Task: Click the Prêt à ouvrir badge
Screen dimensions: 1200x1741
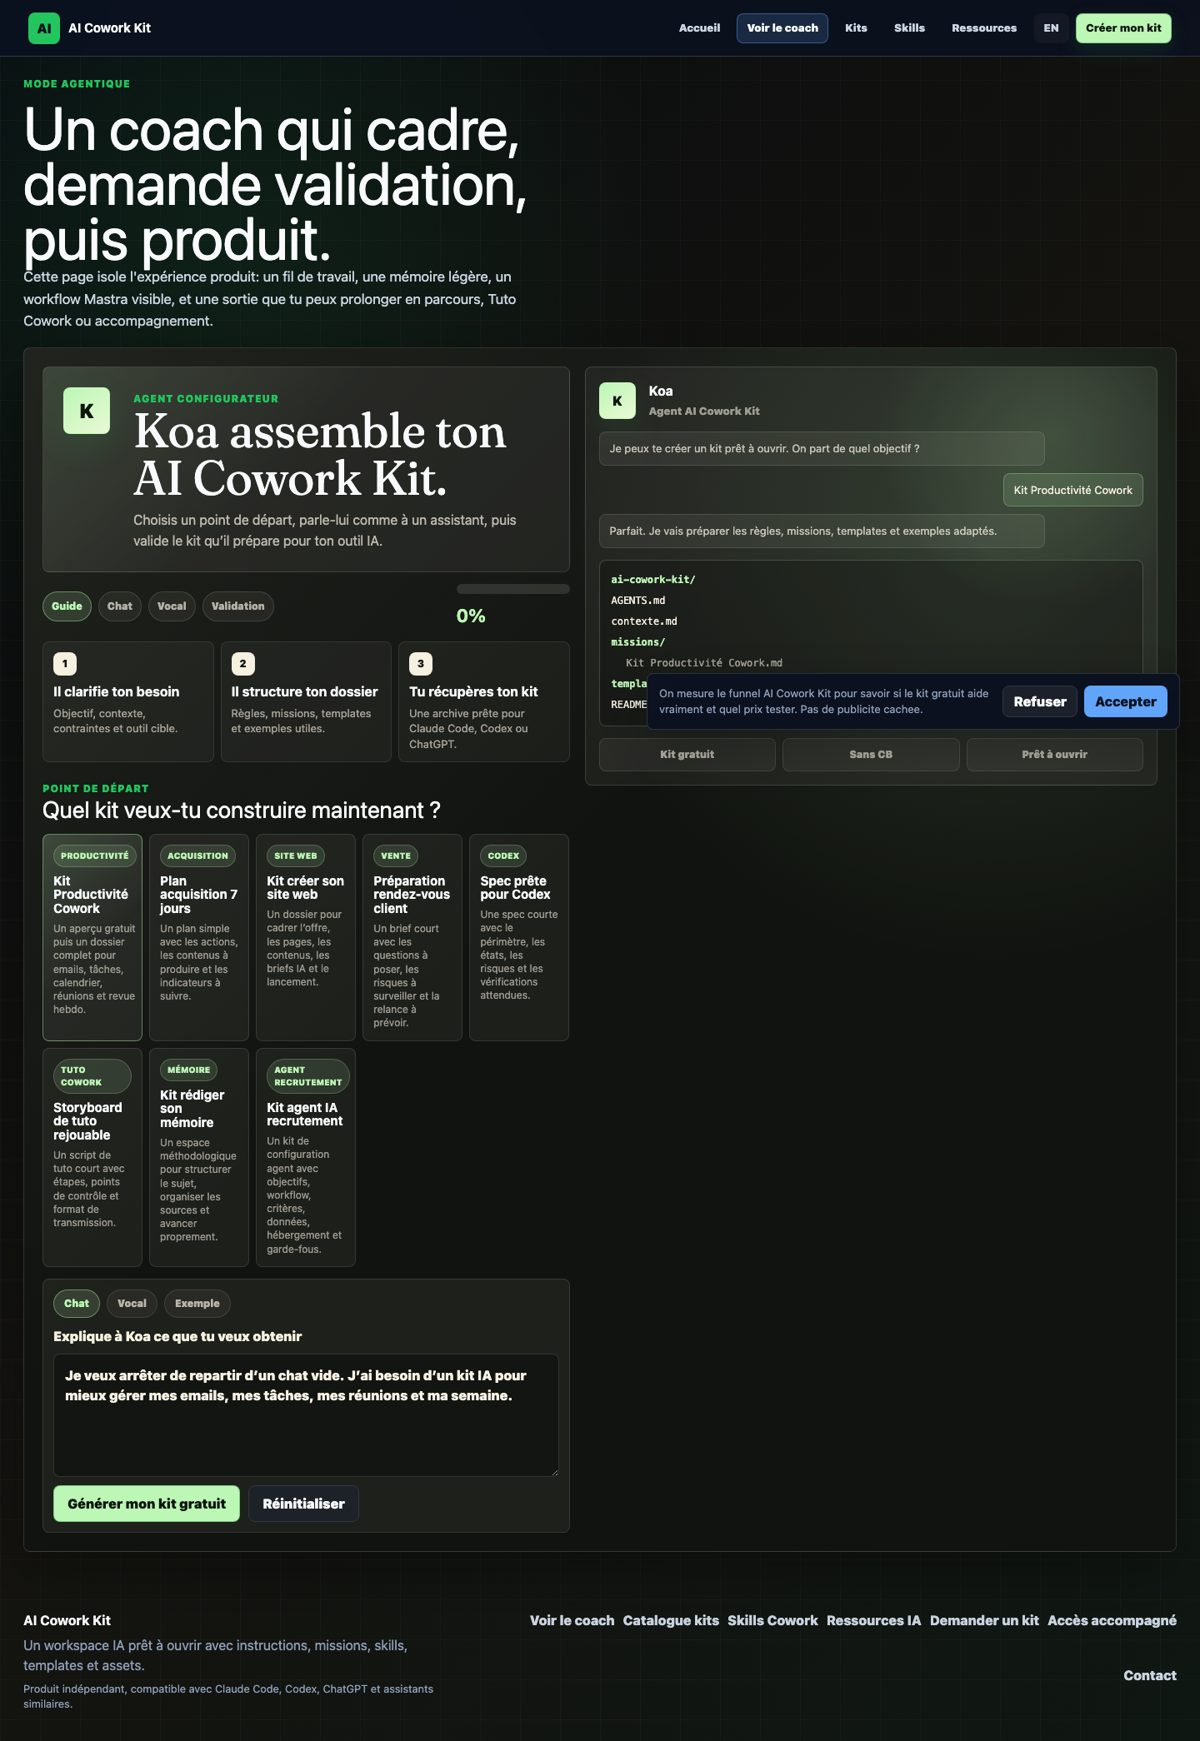Action: point(1054,754)
